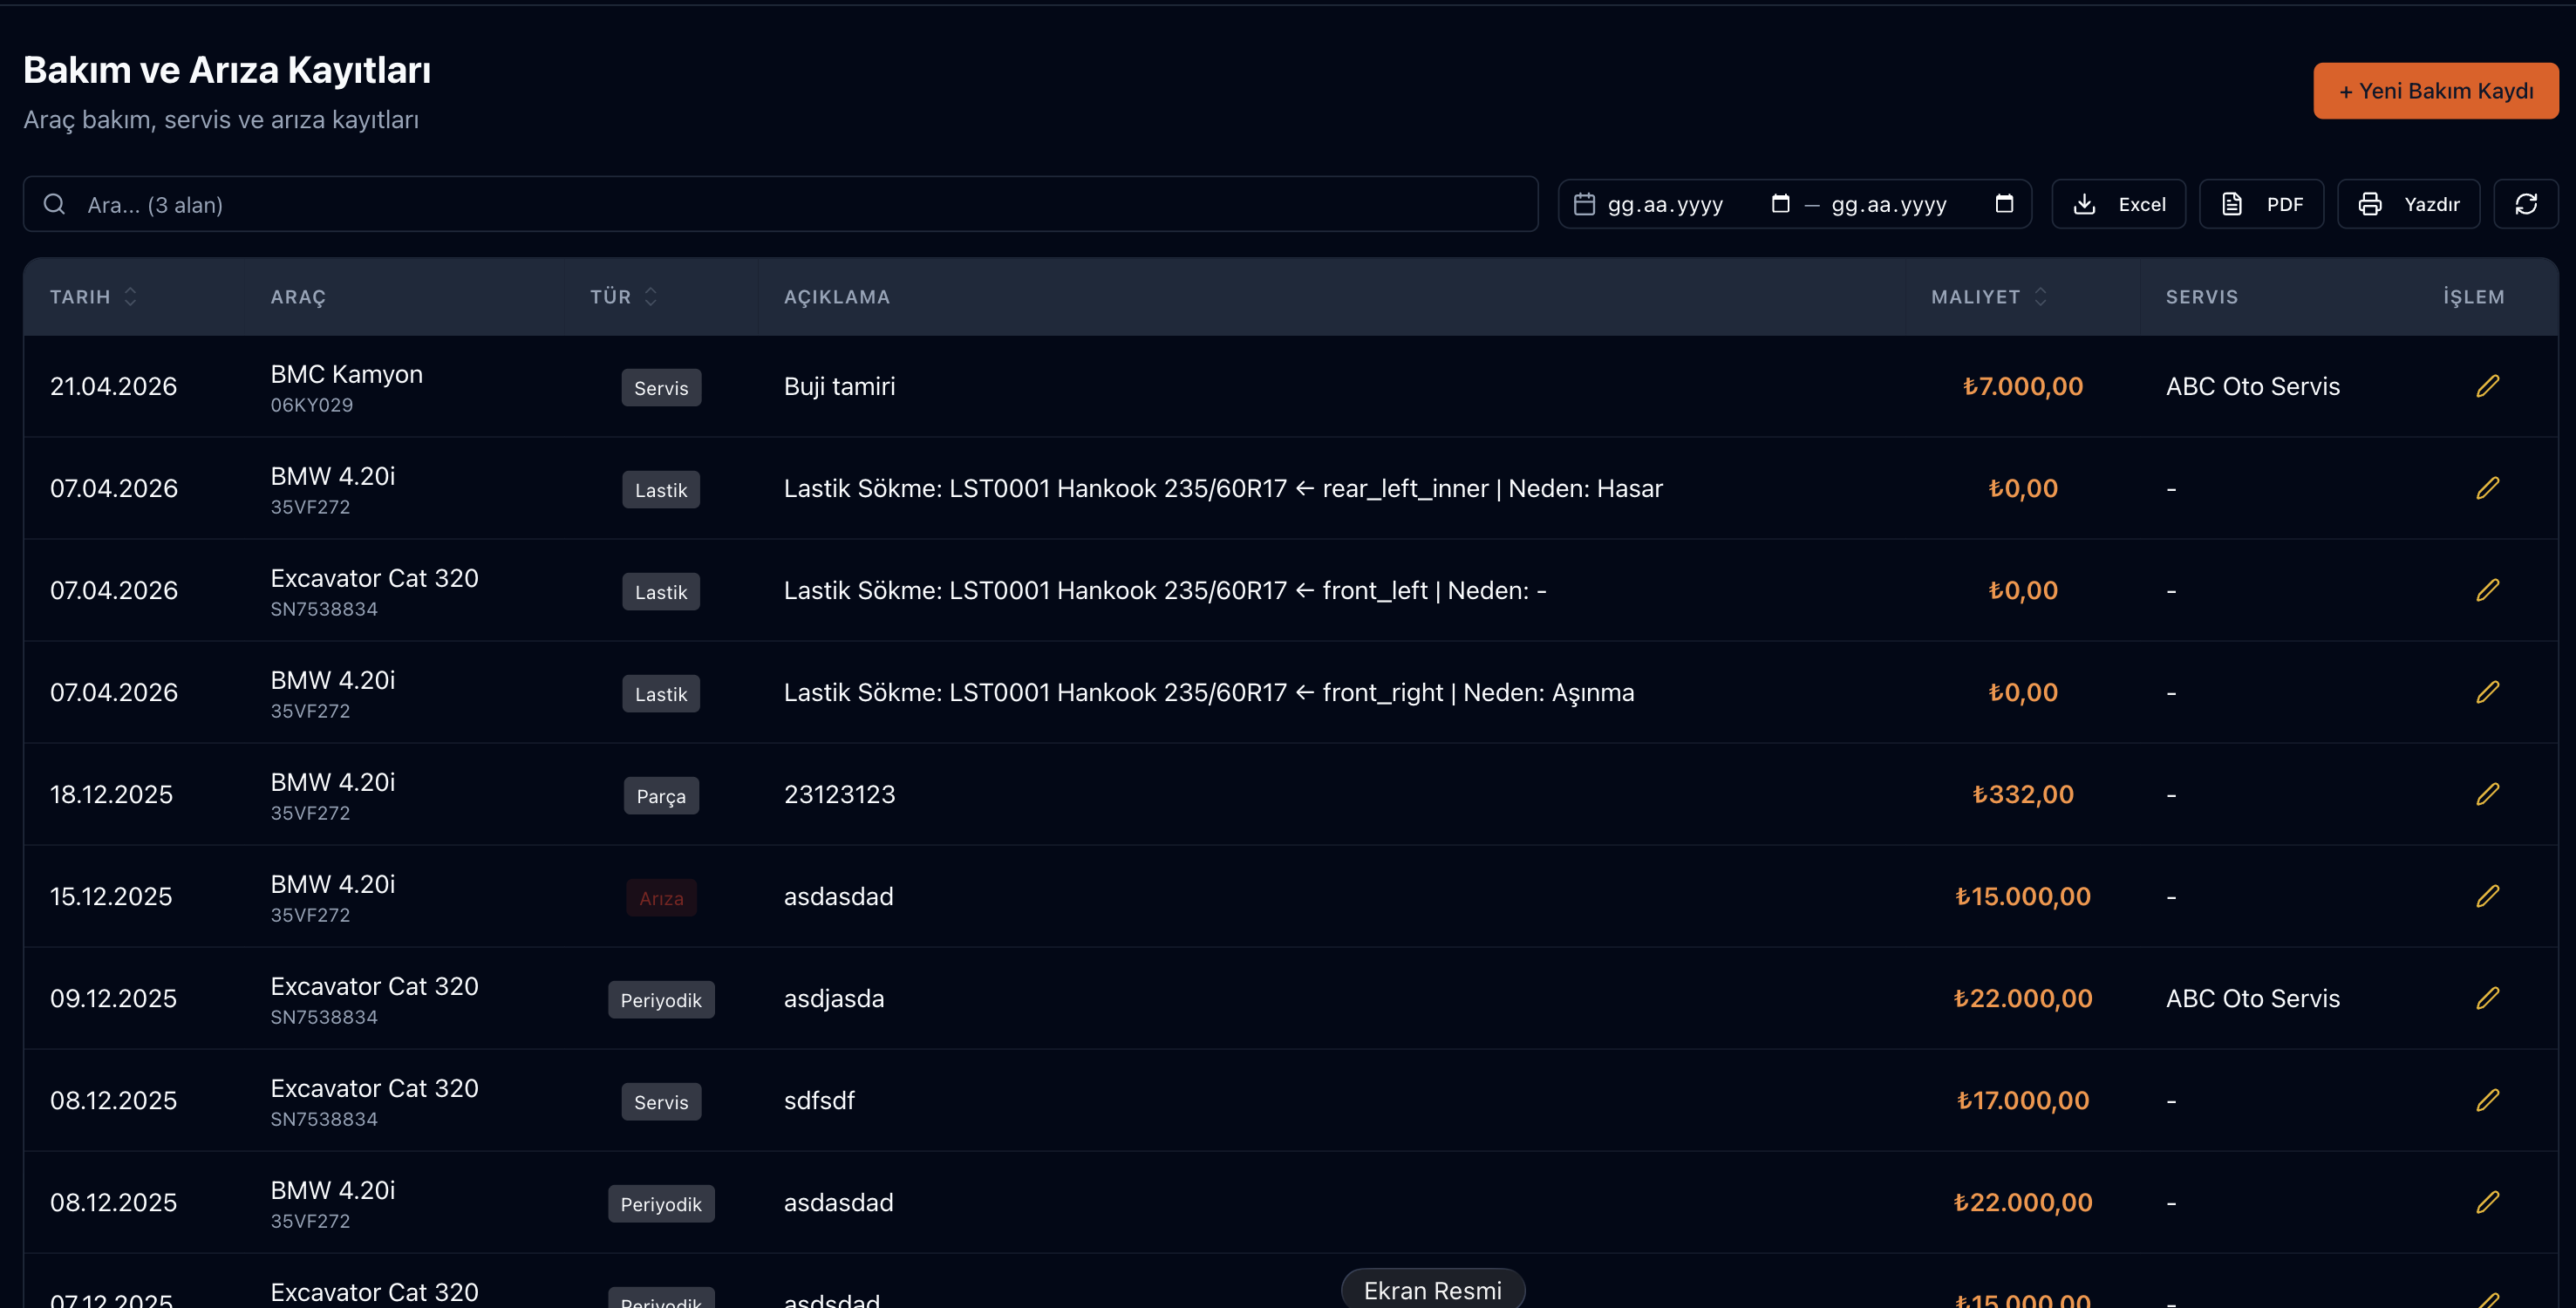Screen dimensions: 2576x1308
Task: Sort table by Tür column
Action: 623,297
